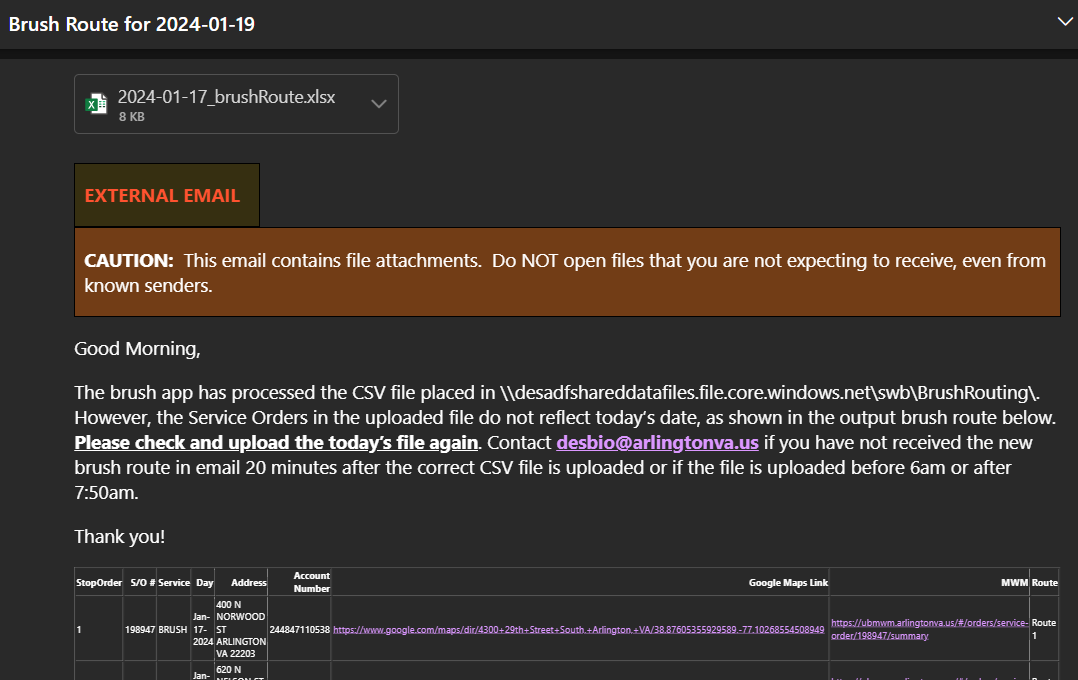Click the desbio@arlingtonva.us email link
The width and height of the screenshot is (1078, 680).
[657, 443]
